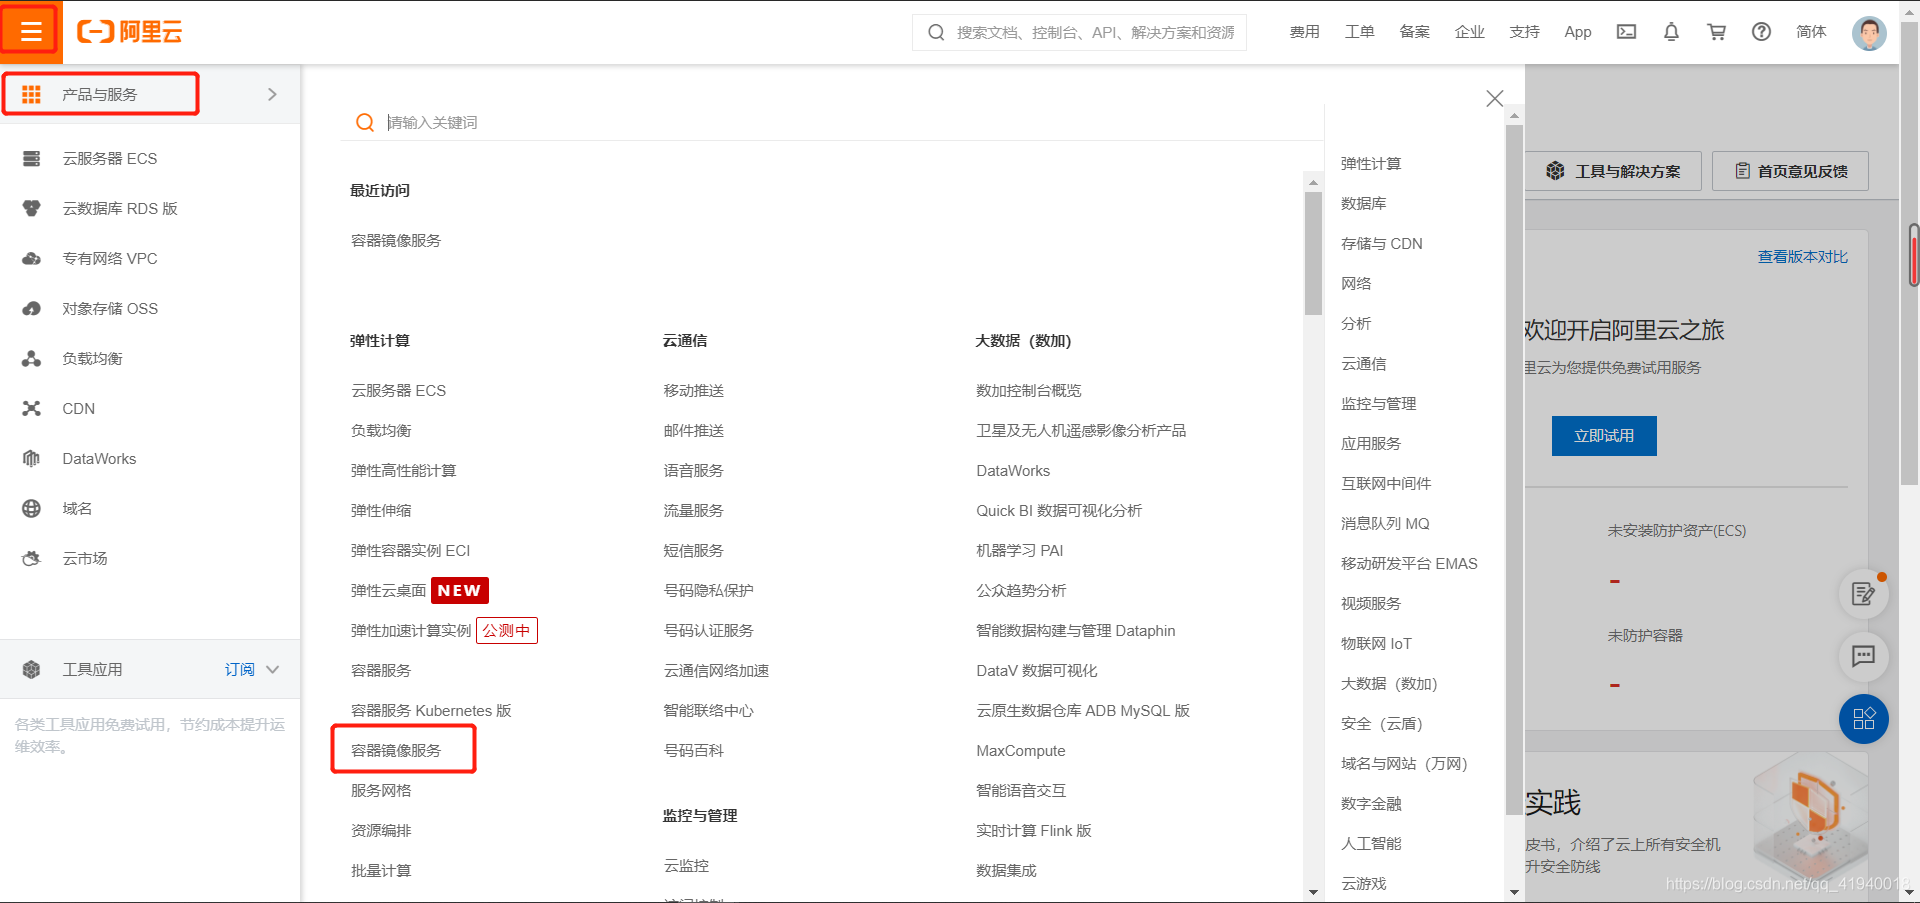Open 移动推送 under 云通信

click(x=693, y=390)
